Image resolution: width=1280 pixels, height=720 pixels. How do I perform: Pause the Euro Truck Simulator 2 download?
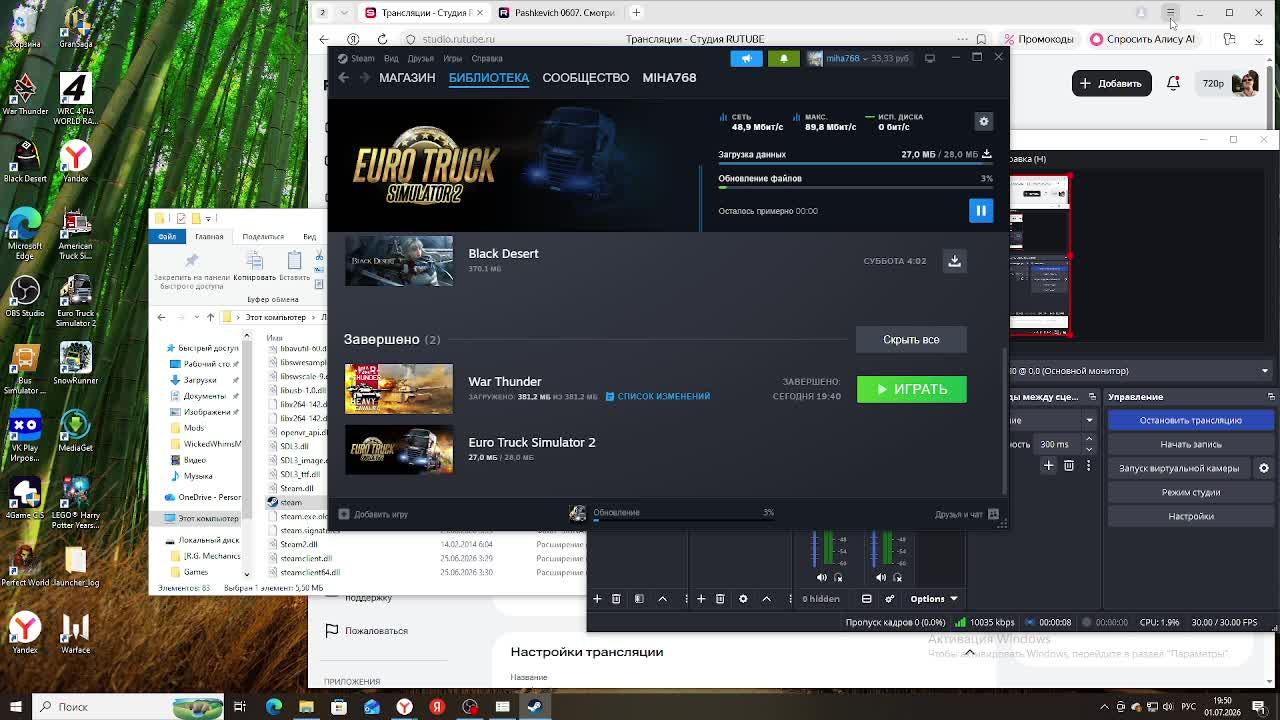click(980, 211)
